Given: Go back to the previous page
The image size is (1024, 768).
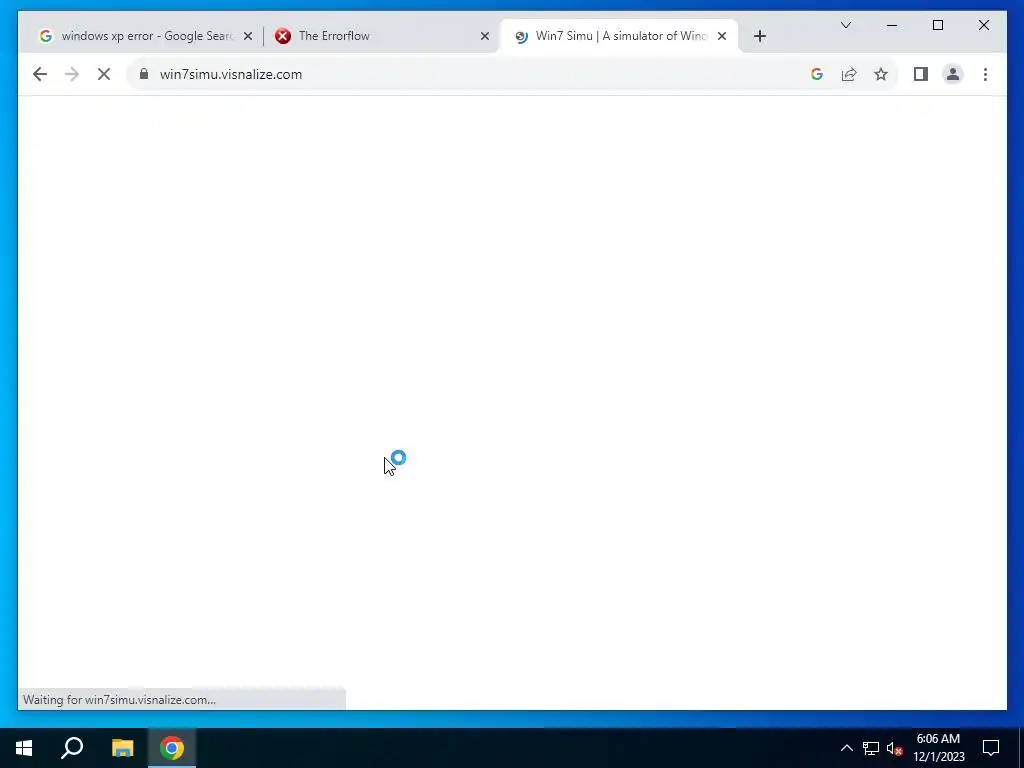Looking at the screenshot, I should (40, 74).
